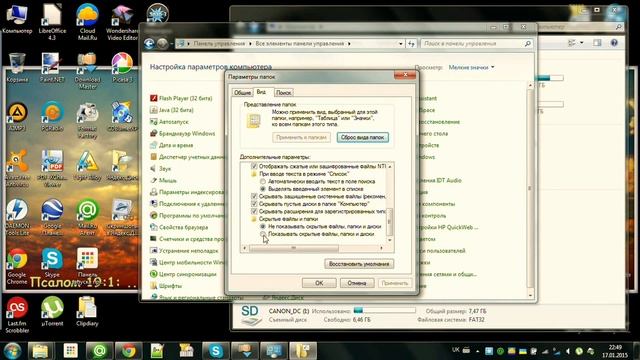Open Mail.Ru Agent from the taskbar
Viewport: 640px width, 360px height.
pos(99,351)
